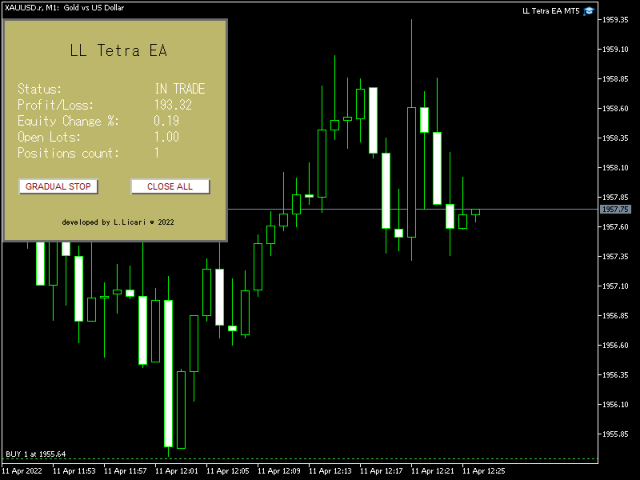Viewport: 640px width, 480px height.
Task: Select the 1955.85 price scale label
Action: click(616, 434)
